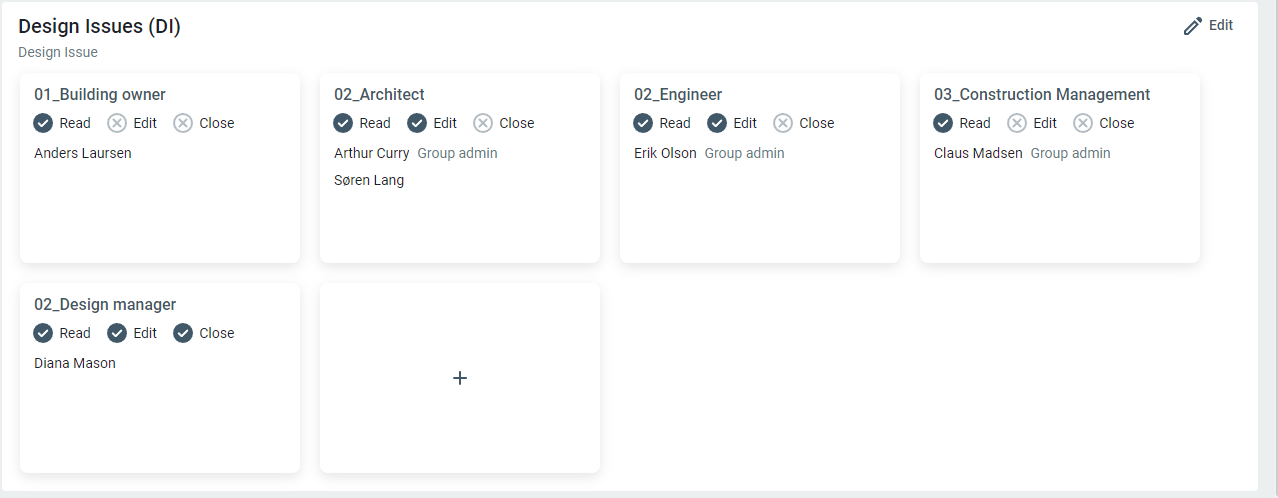Click Edit checkmark icon in 02_Engineer card

[x=717, y=123]
